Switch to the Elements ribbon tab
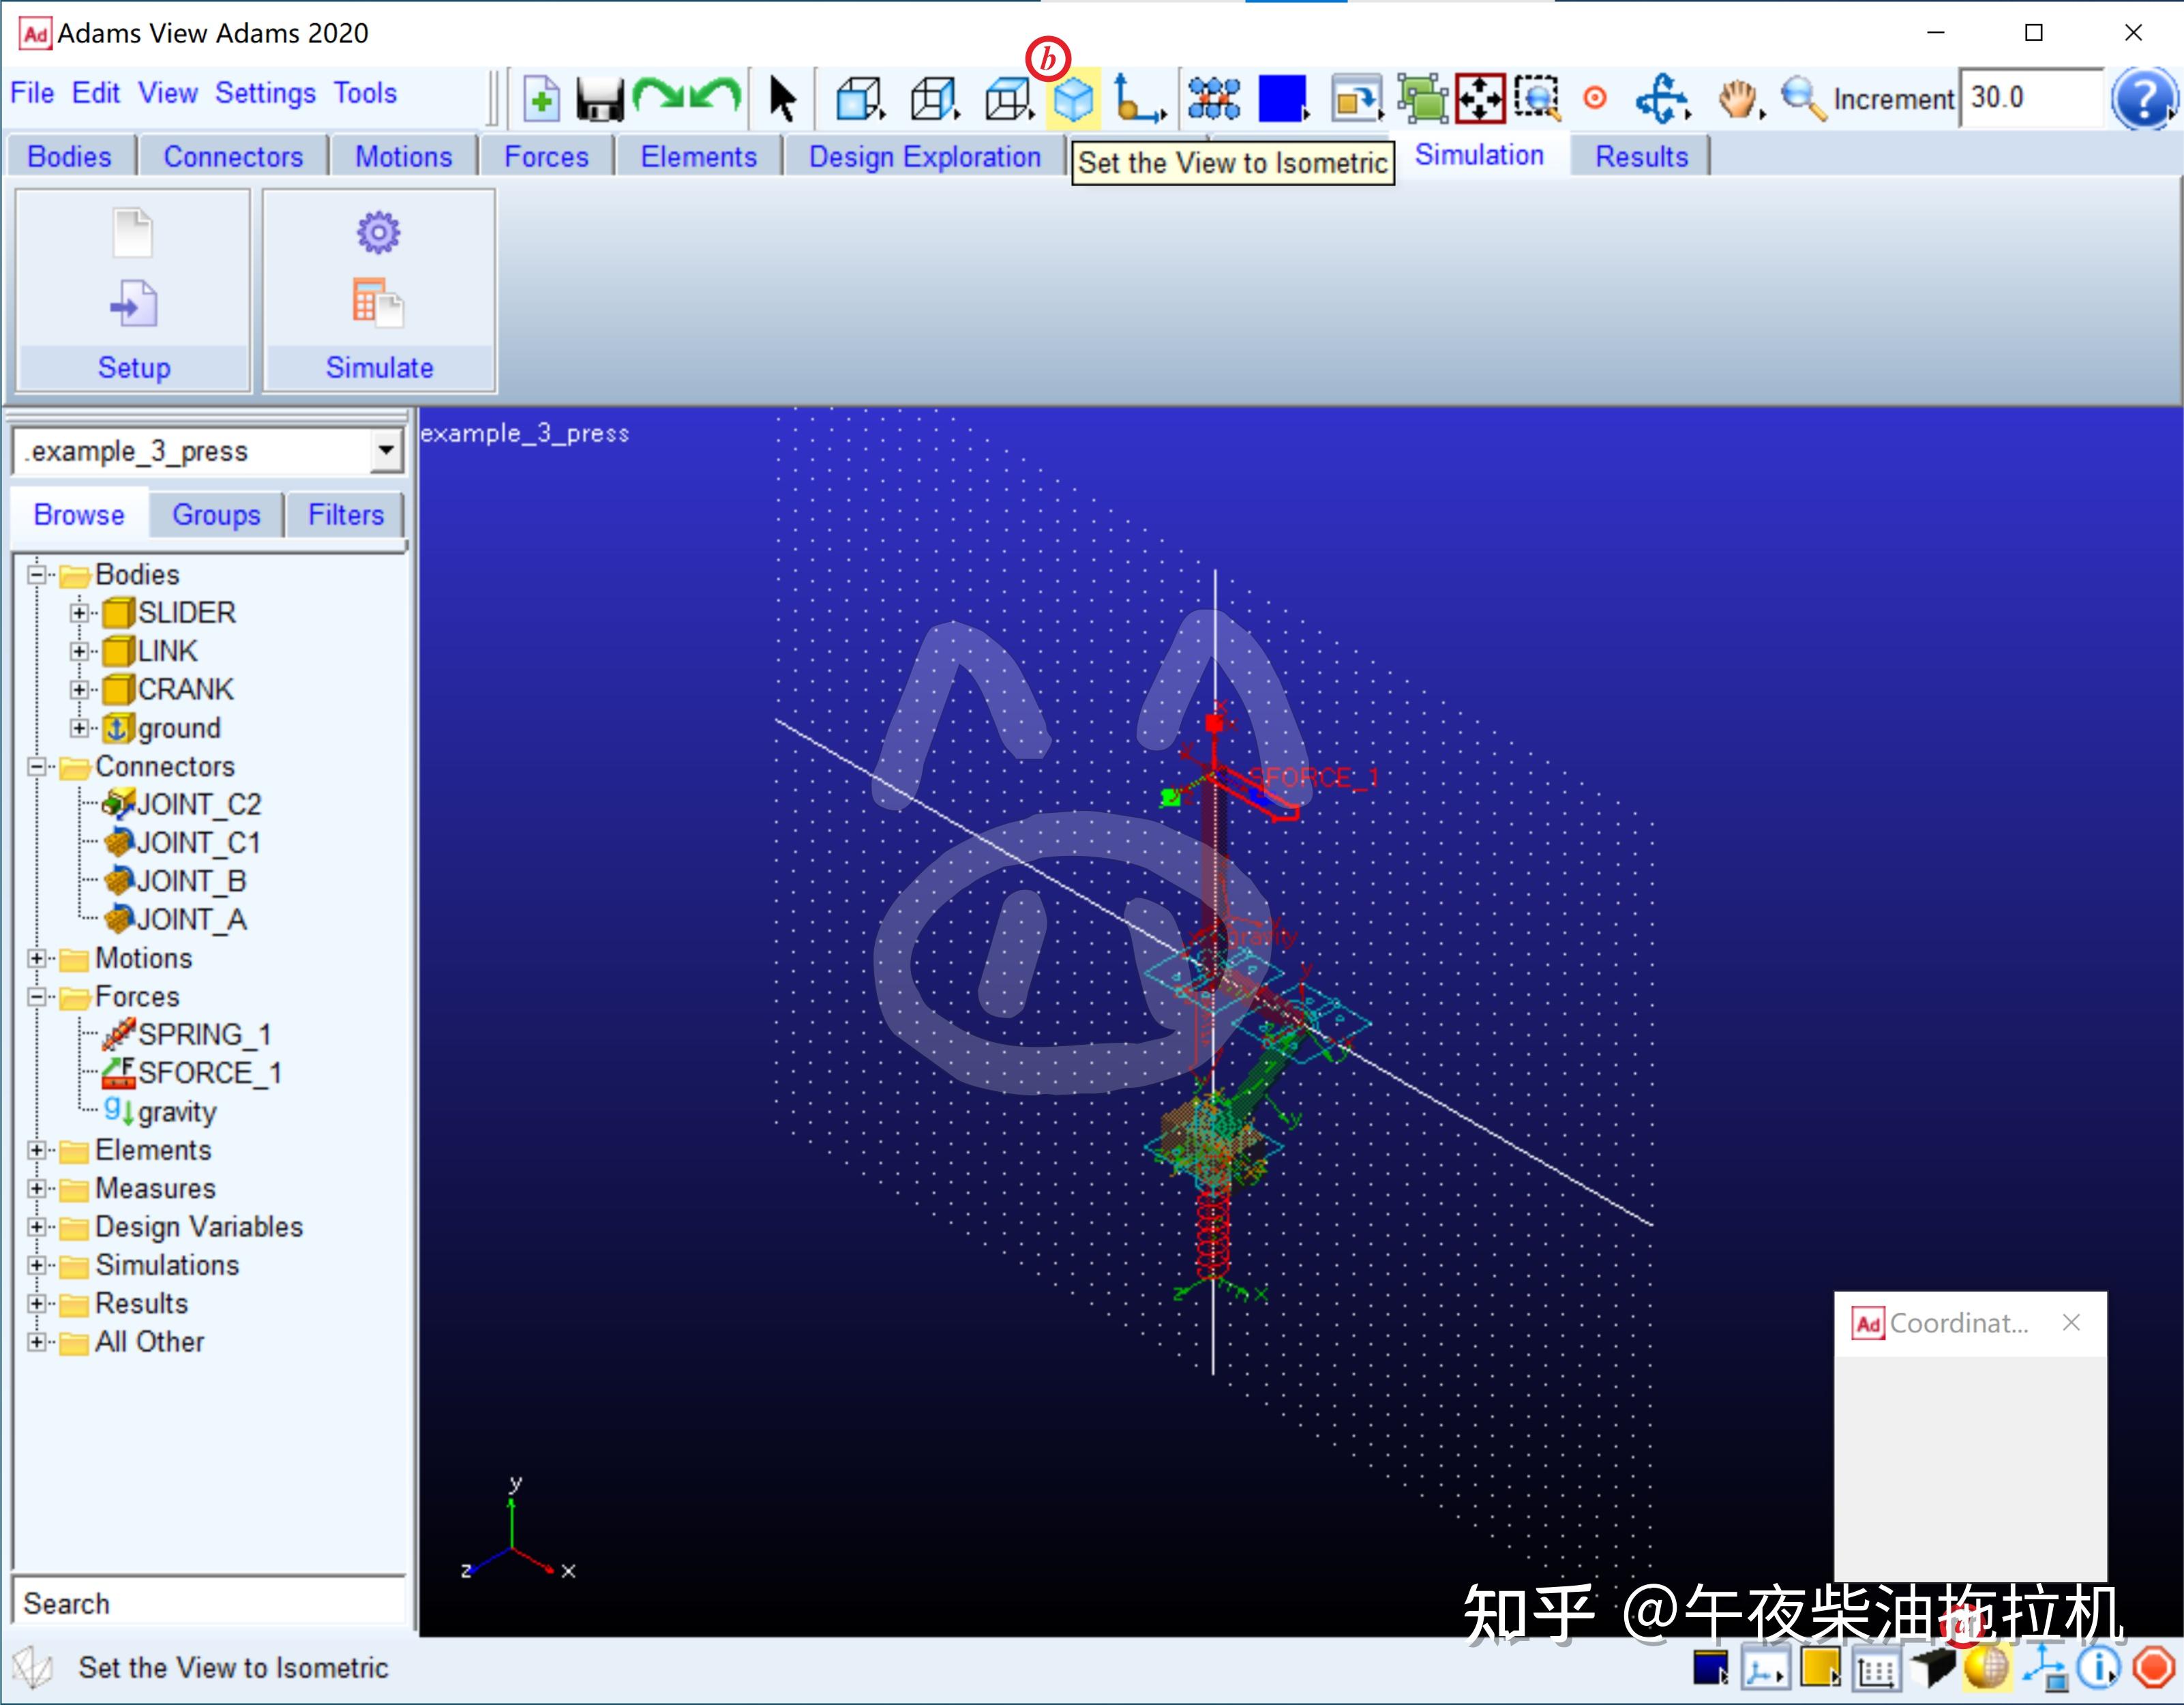Screen dimensions: 2184x1705 [x=699, y=157]
